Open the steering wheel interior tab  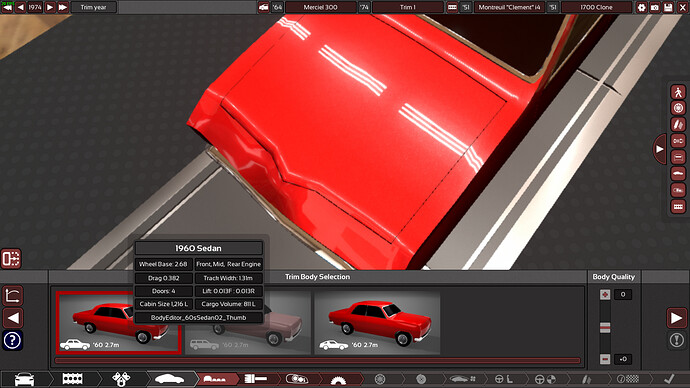[503, 379]
